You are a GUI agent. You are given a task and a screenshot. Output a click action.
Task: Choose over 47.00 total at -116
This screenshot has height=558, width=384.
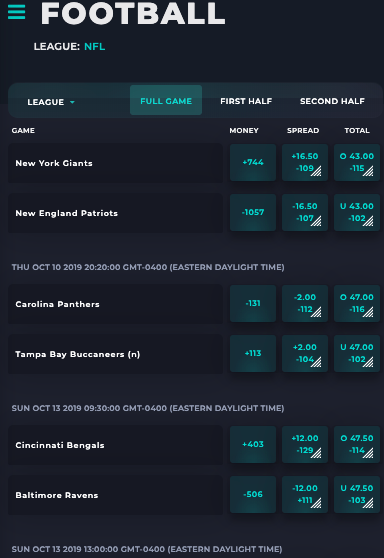point(357,304)
